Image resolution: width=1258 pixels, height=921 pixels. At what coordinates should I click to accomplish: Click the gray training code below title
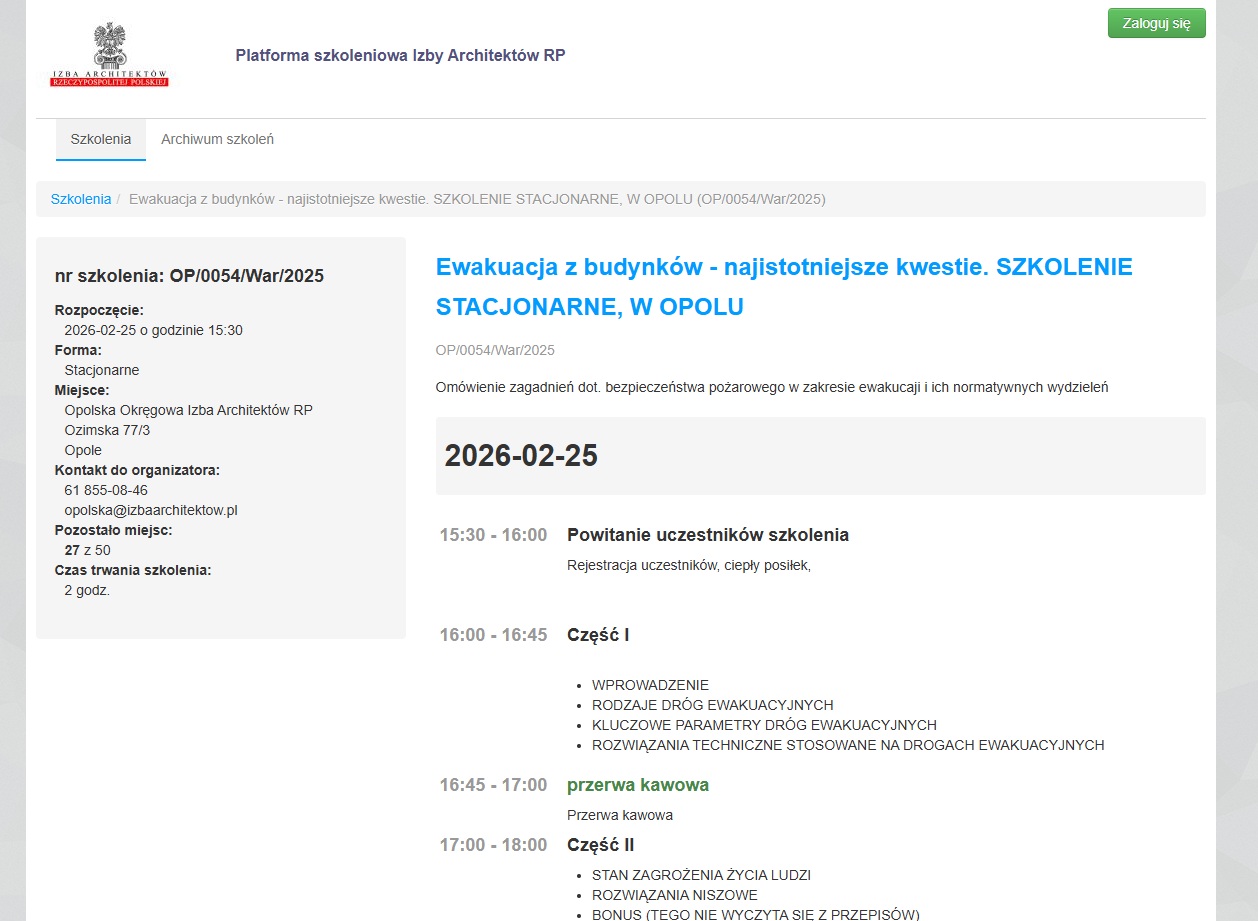pos(495,350)
